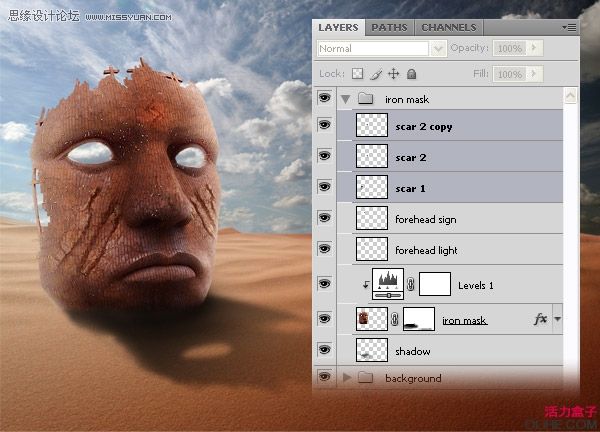The width and height of the screenshot is (600, 432).
Task: Click the Opacity 100% value field
Action: pyautogui.click(x=510, y=48)
